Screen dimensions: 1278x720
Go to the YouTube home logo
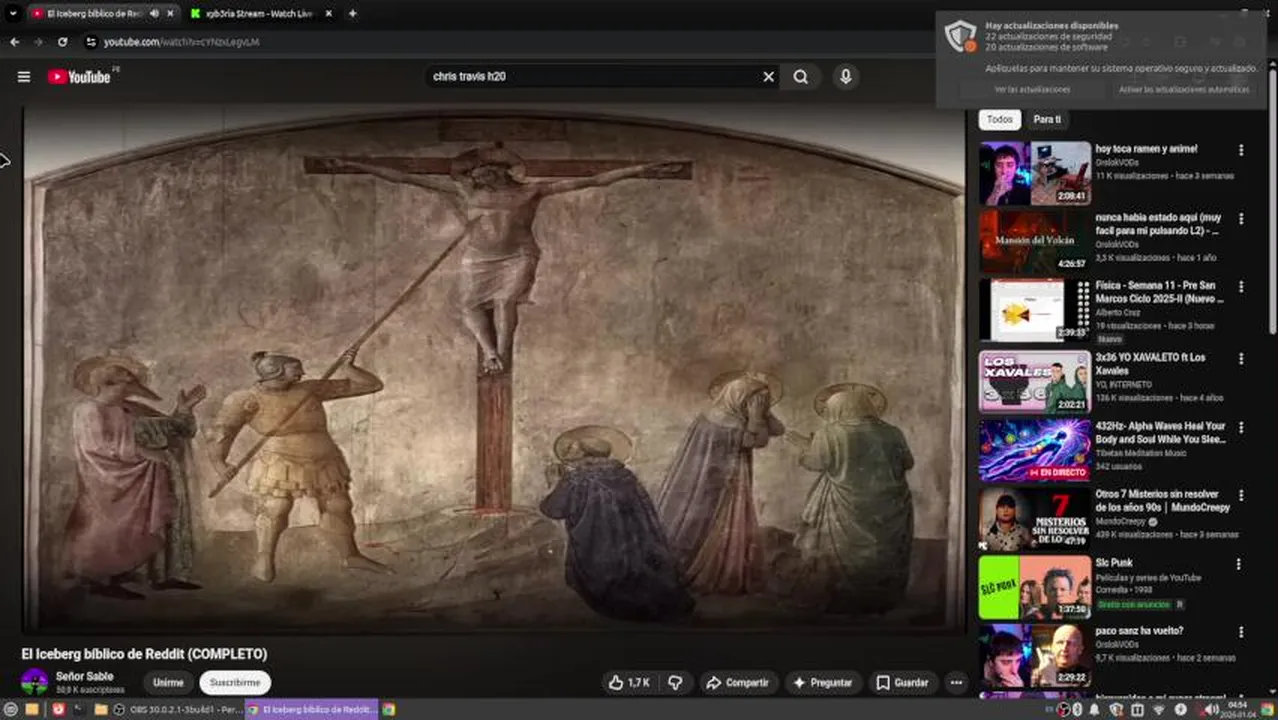pyautogui.click(x=79, y=77)
